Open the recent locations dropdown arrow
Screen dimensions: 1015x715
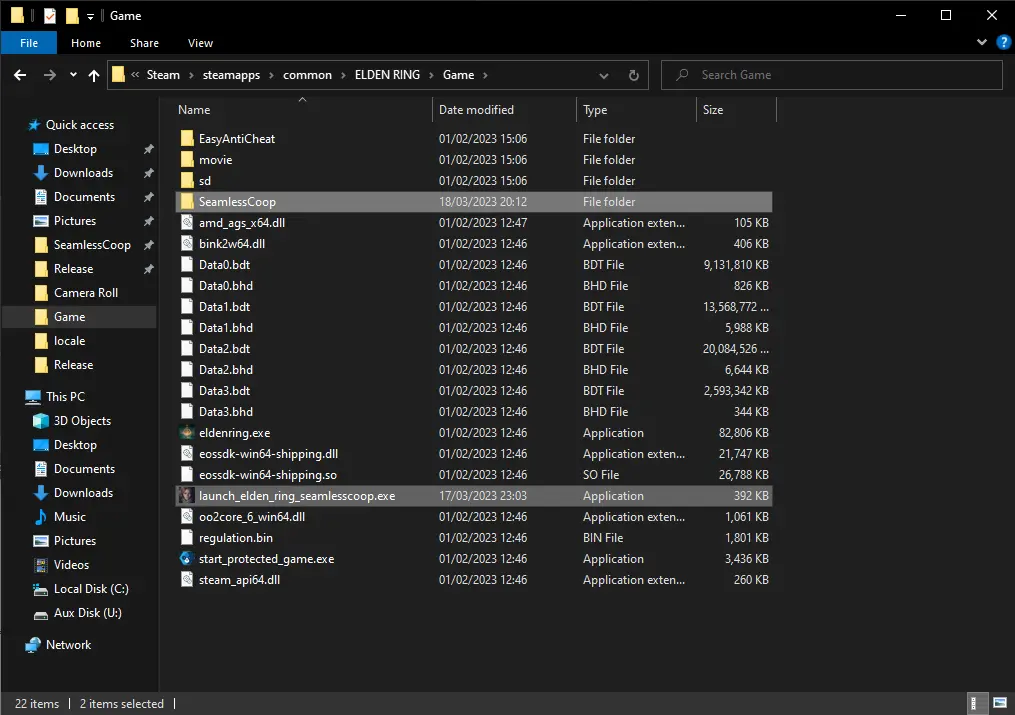(x=73, y=75)
